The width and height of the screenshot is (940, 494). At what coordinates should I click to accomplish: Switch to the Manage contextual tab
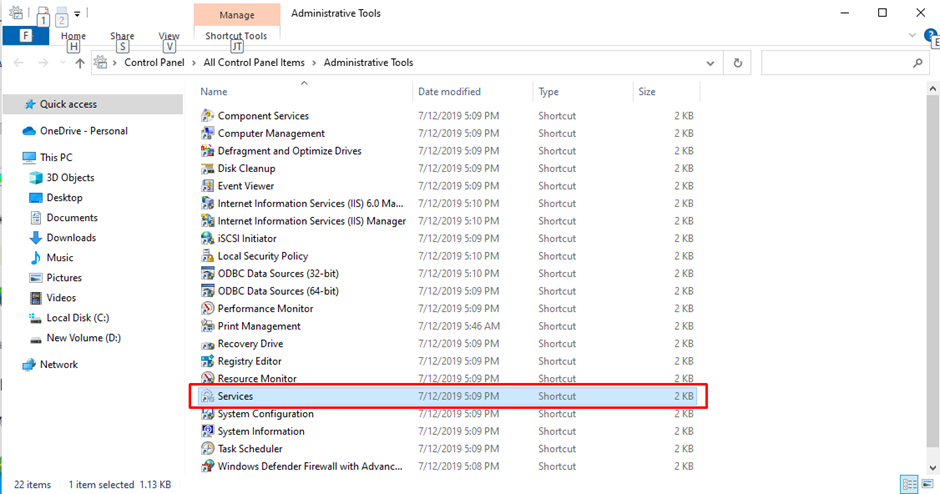coord(237,15)
